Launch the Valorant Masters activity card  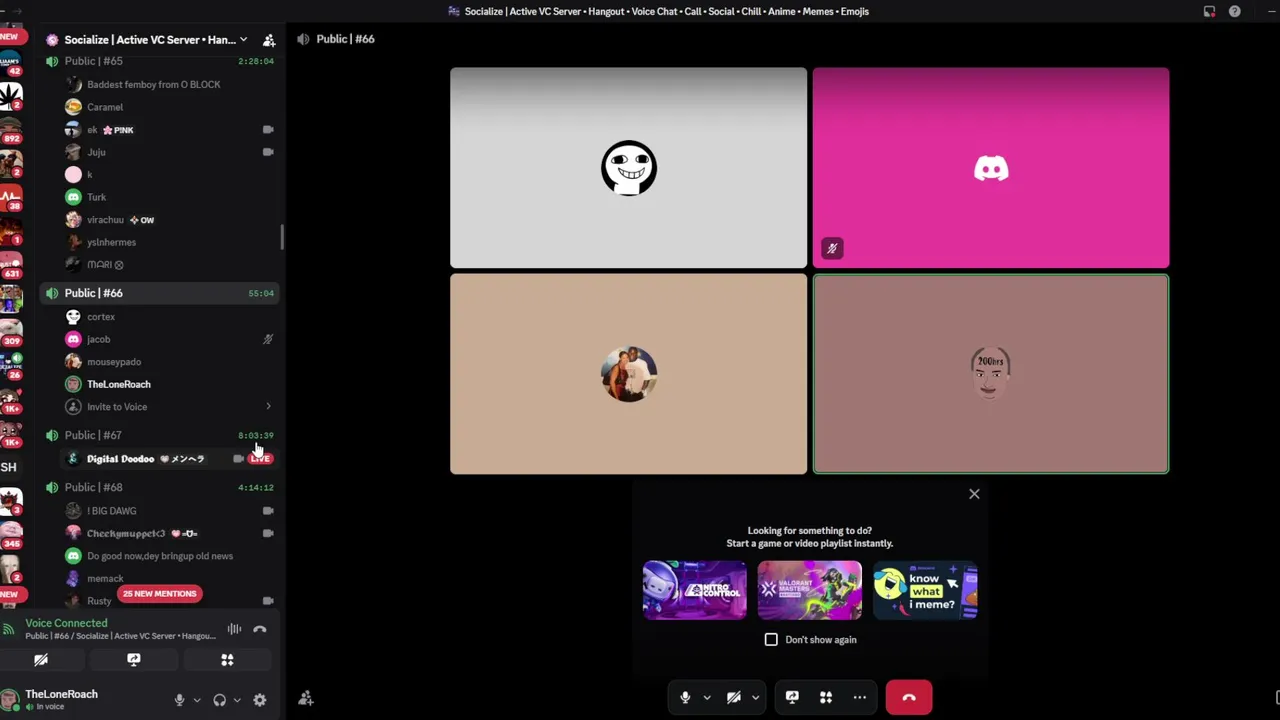tap(810, 590)
